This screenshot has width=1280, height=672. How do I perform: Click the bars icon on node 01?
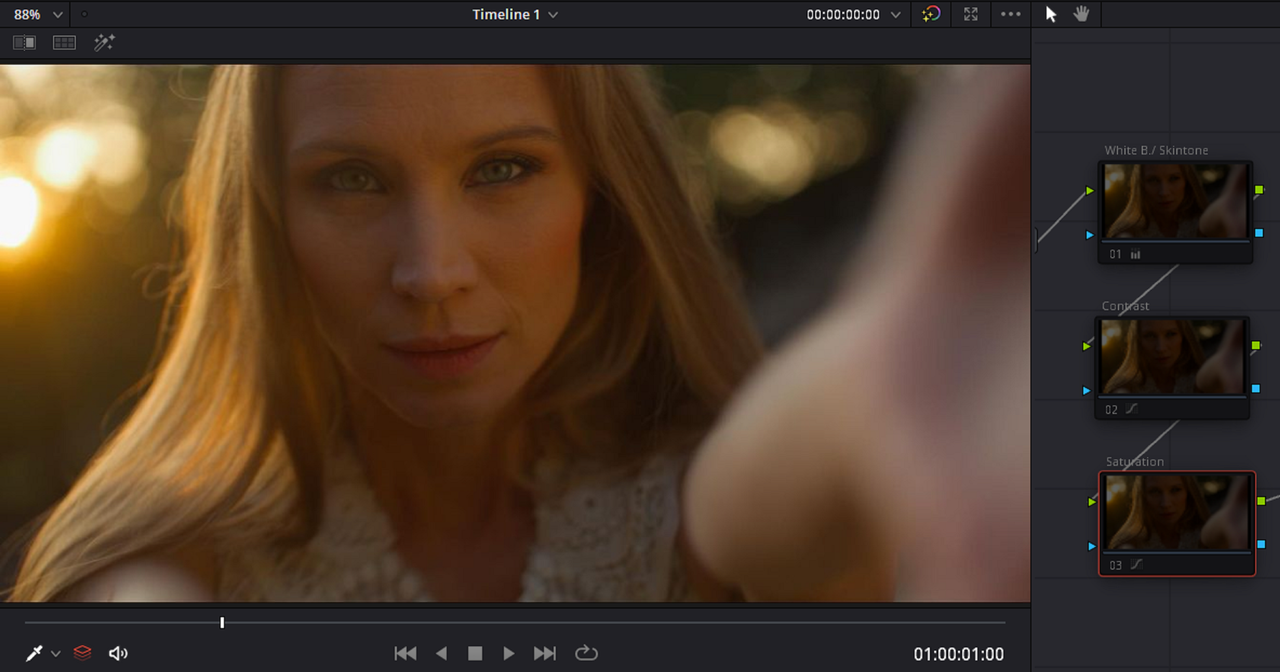pyautogui.click(x=1135, y=255)
